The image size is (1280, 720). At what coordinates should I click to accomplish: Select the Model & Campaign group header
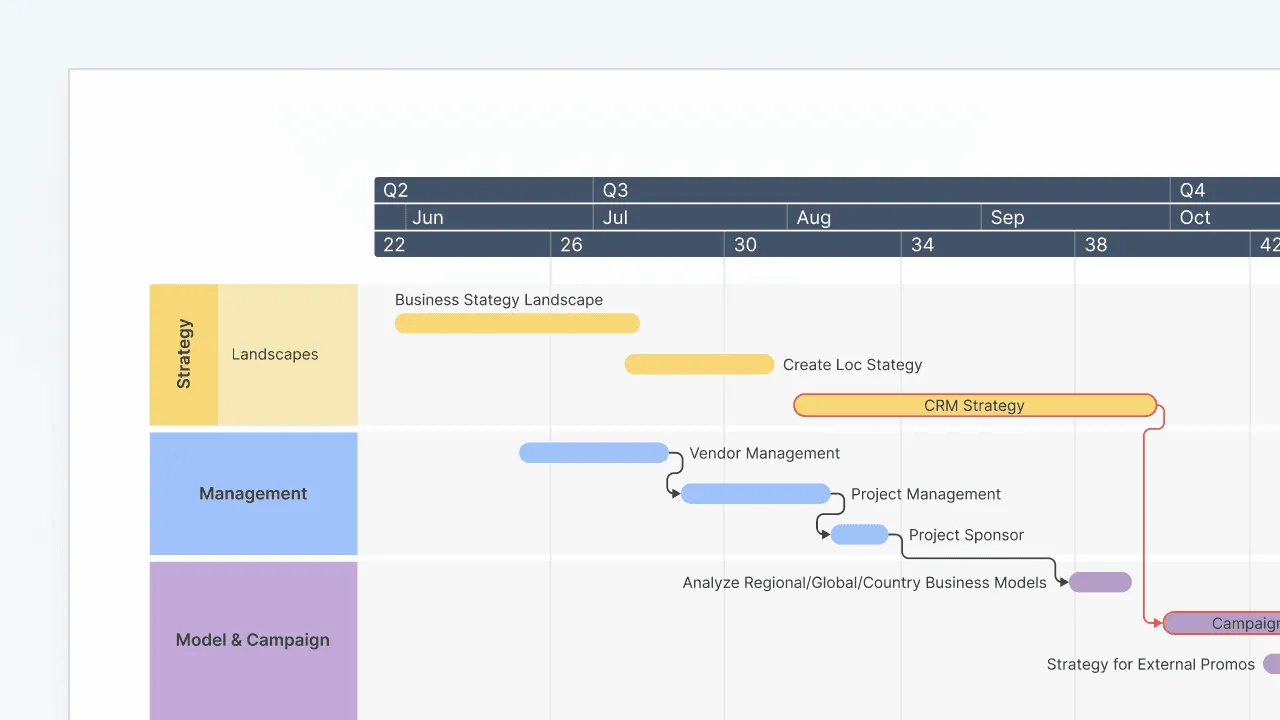pyautogui.click(x=252, y=640)
